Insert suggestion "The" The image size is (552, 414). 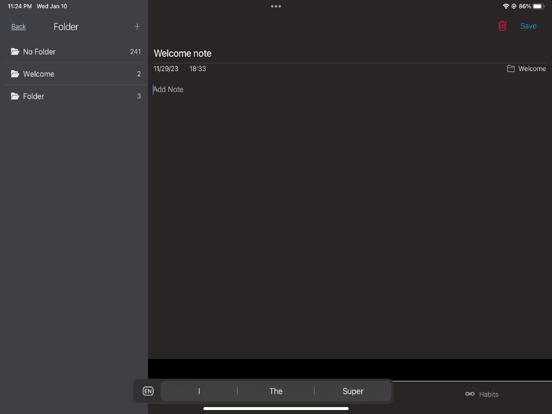point(276,391)
